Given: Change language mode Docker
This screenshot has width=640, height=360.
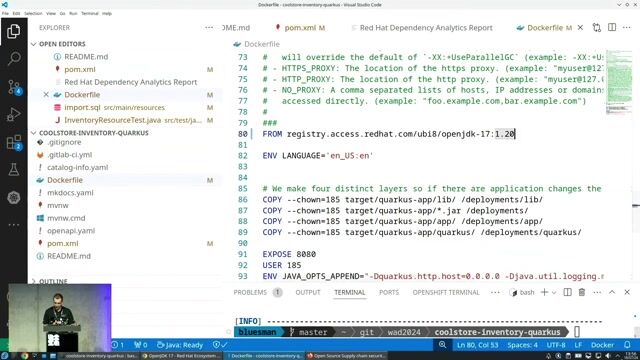Looking at the screenshot, I should [602, 345].
